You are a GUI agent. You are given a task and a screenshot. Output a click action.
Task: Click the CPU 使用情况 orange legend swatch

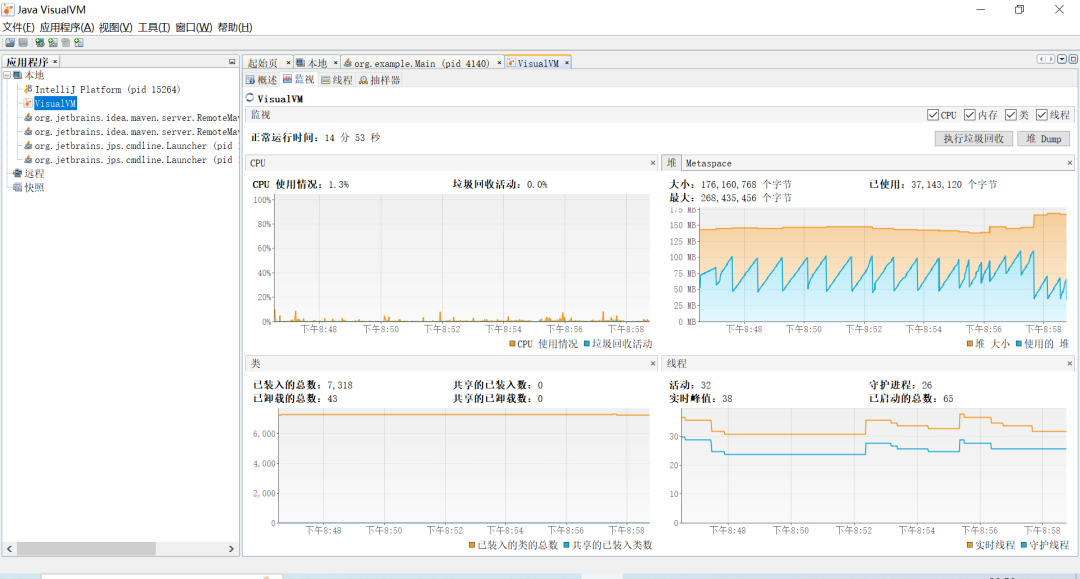point(512,344)
